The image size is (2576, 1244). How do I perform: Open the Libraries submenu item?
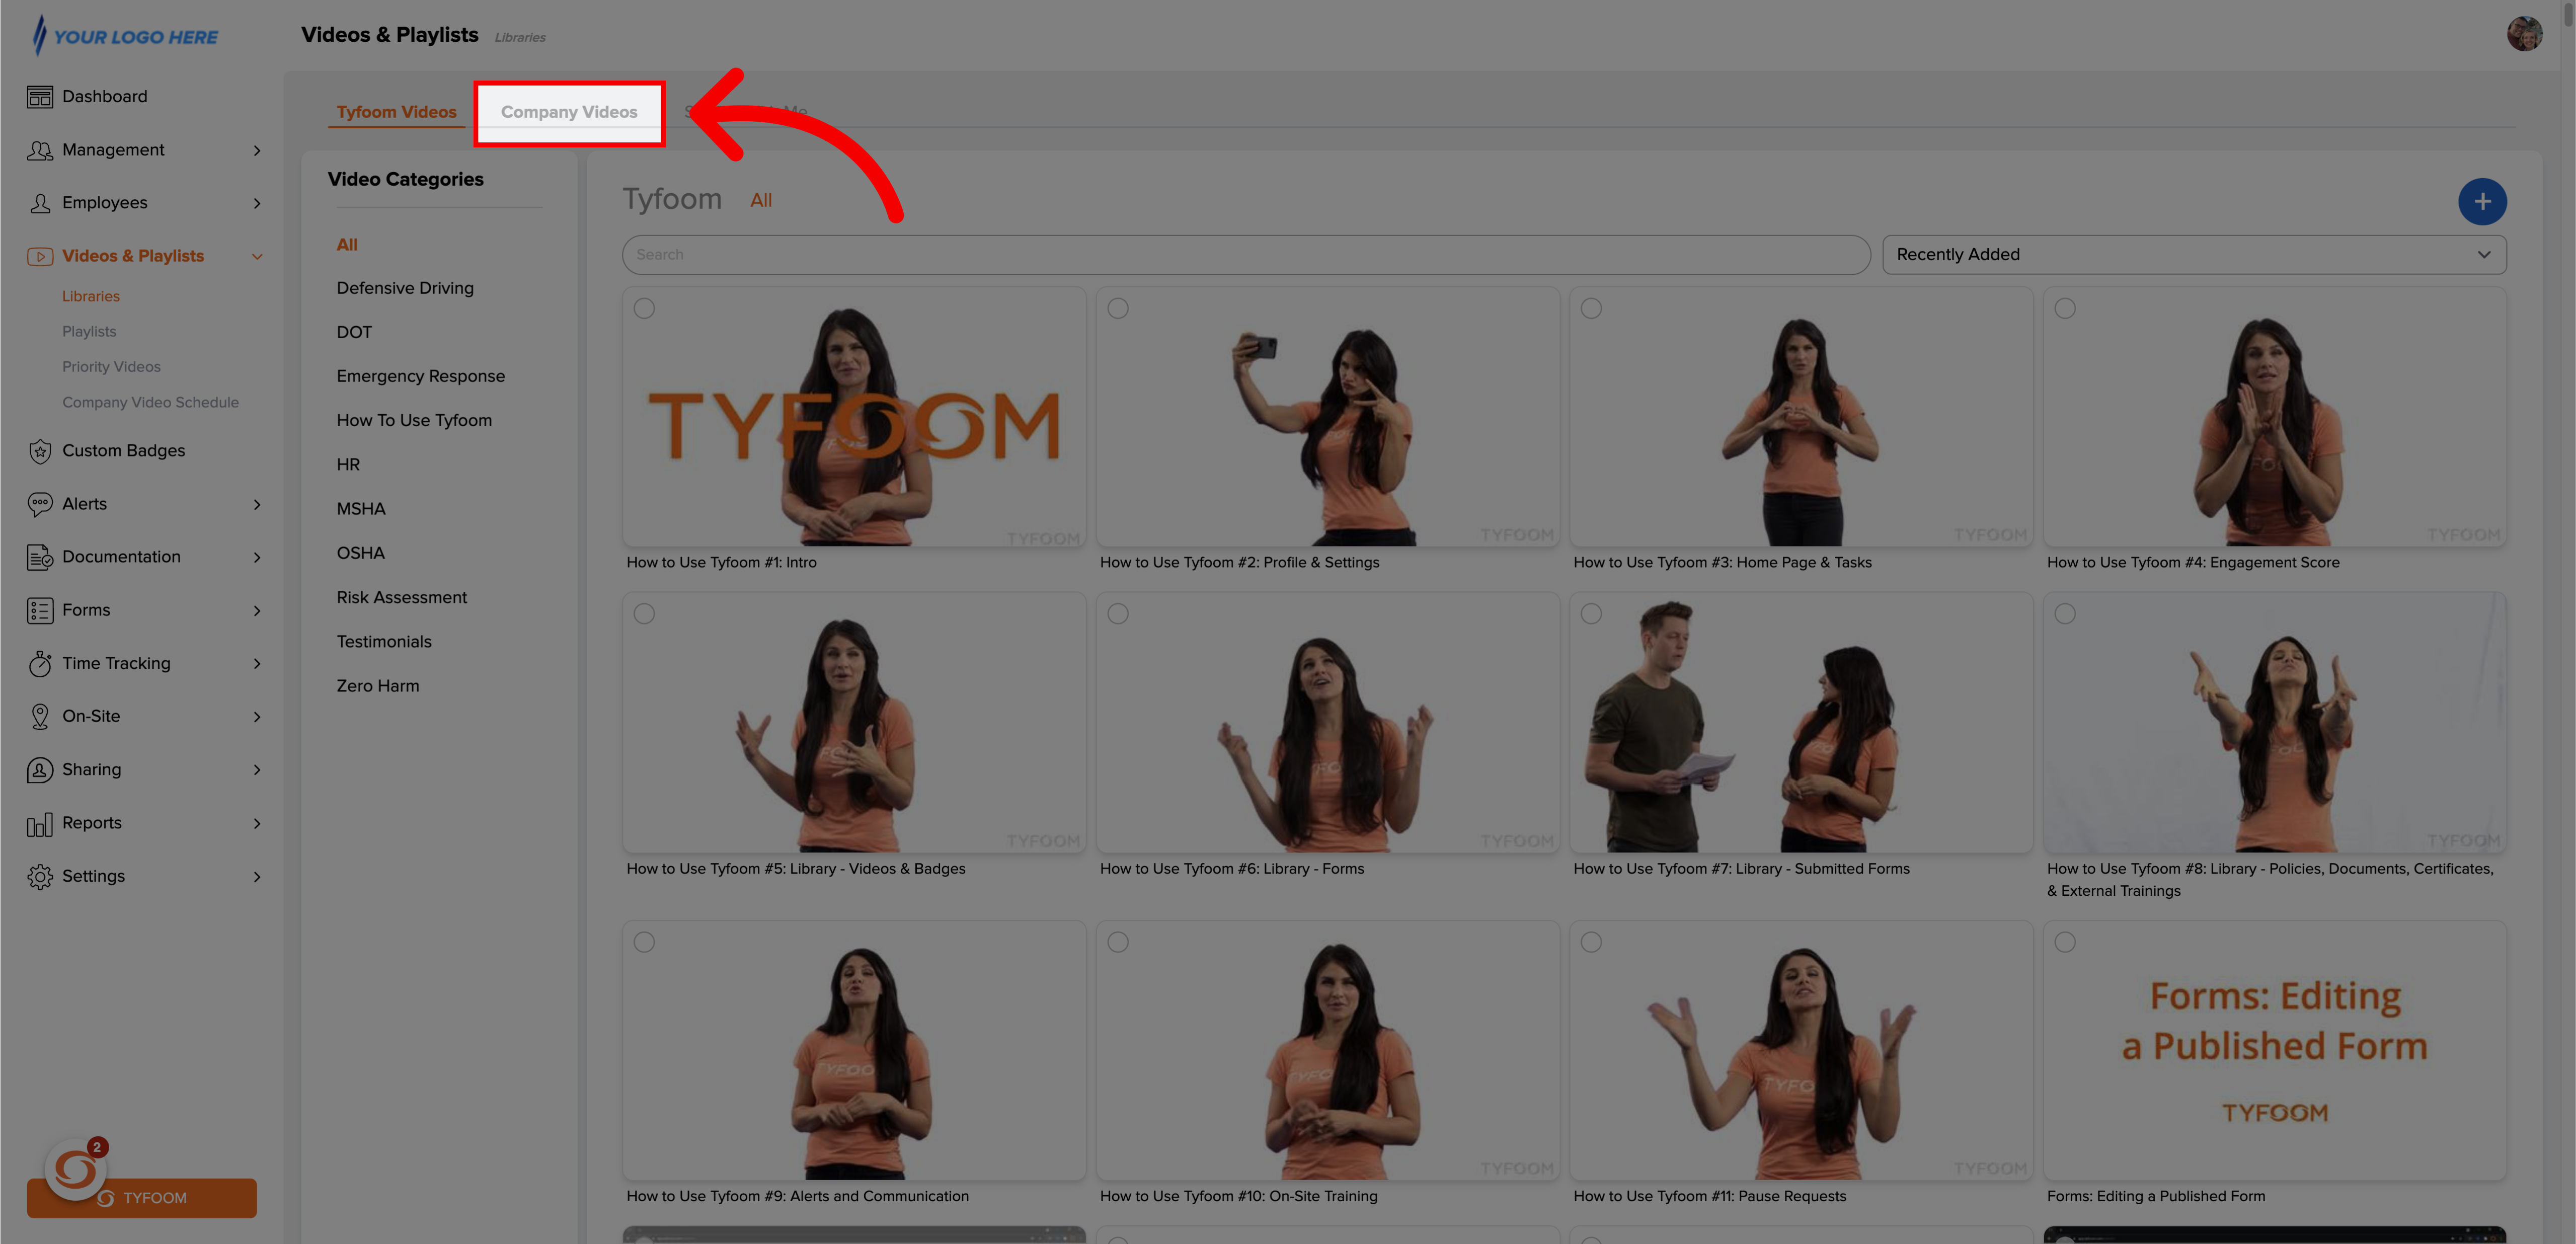(91, 297)
